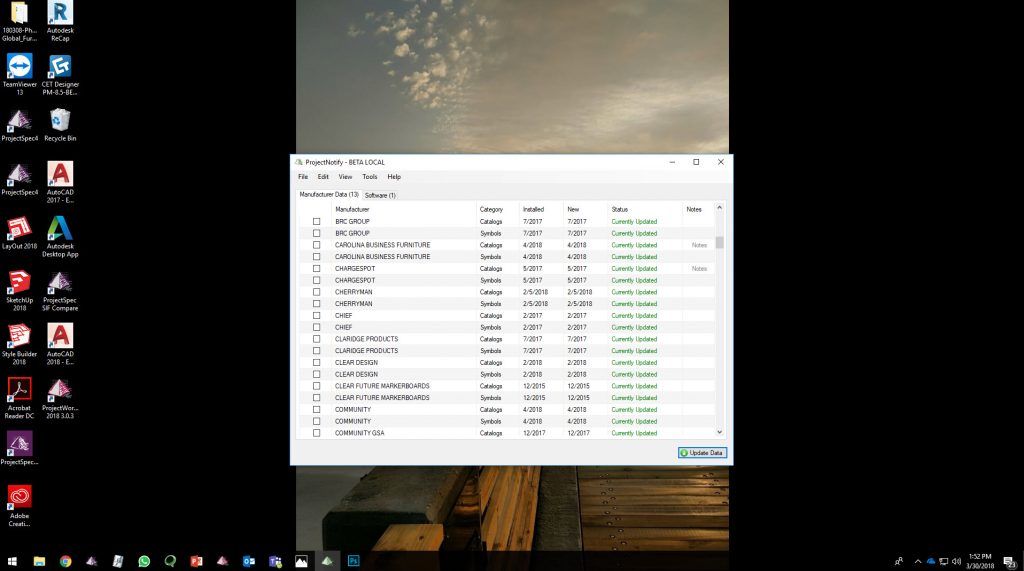Screen dimensions: 1024x571
Task: Open the TeamViewer 13 desktop icon
Action: click(x=19, y=67)
